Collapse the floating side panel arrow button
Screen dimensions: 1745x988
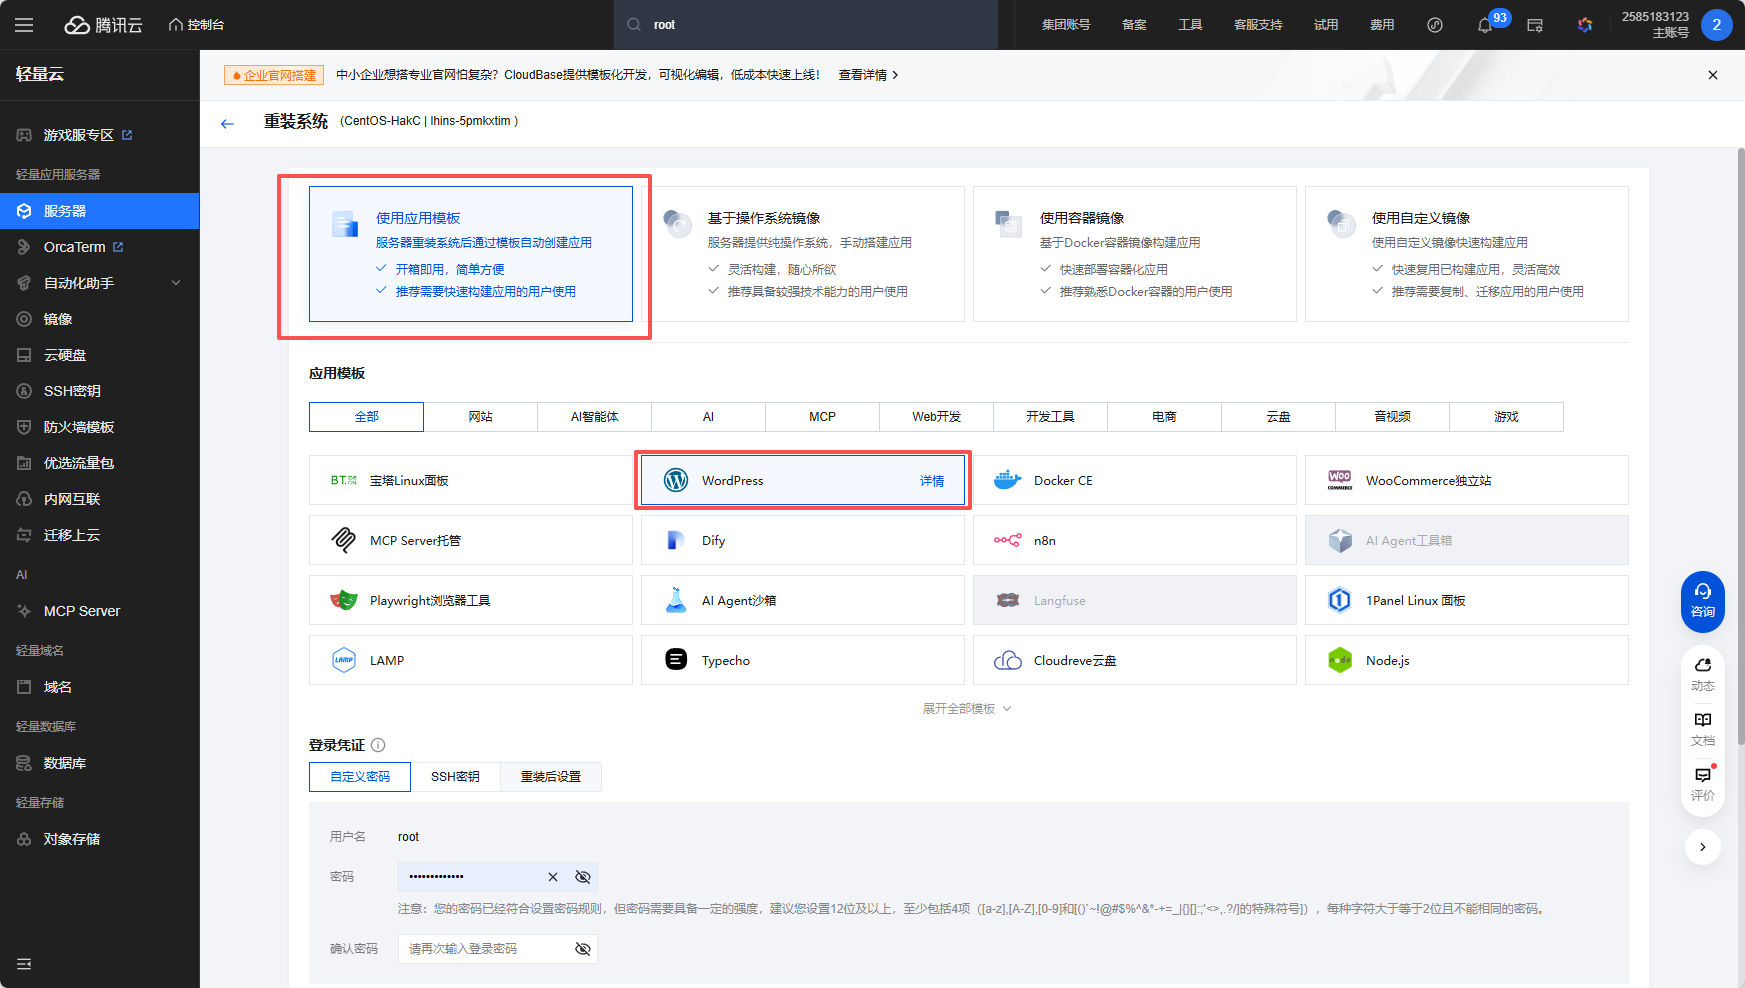(x=1703, y=847)
